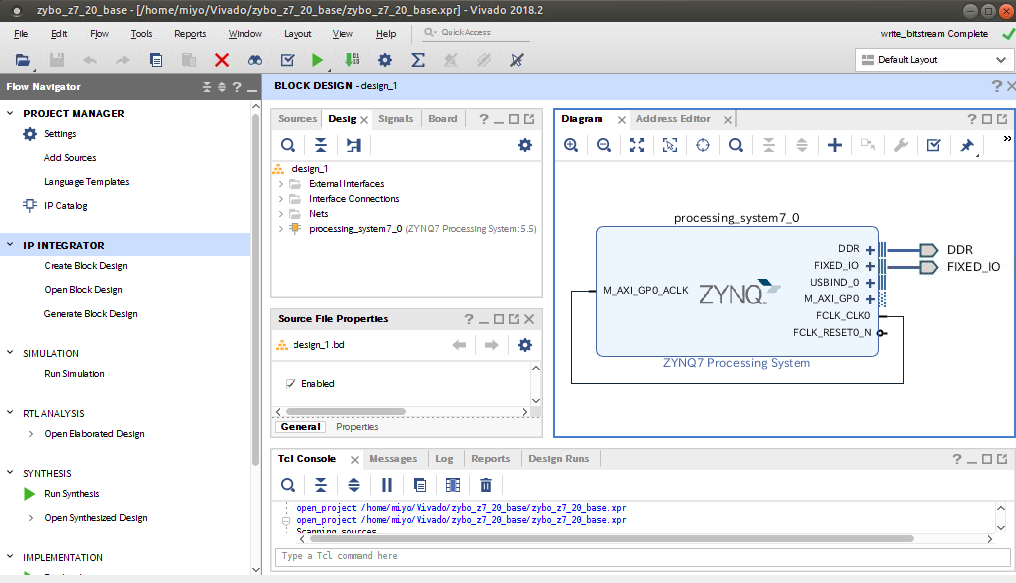Open the File menu
This screenshot has height=583, width=1016.
(21, 34)
